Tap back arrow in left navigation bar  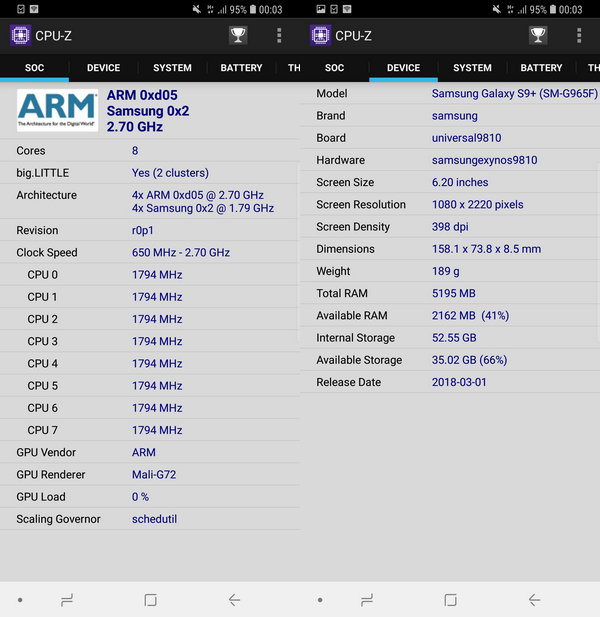tap(234, 600)
